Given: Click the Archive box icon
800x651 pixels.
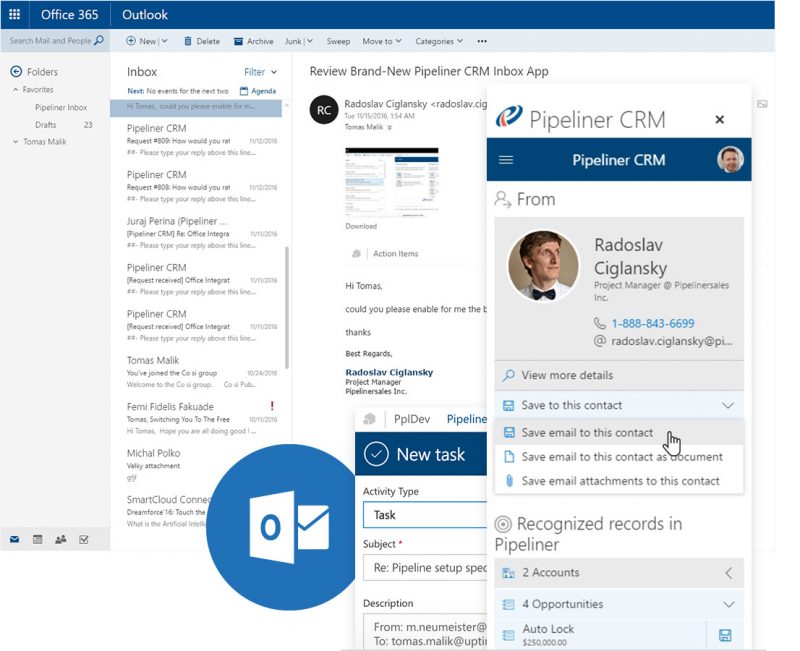Looking at the screenshot, I should [238, 41].
